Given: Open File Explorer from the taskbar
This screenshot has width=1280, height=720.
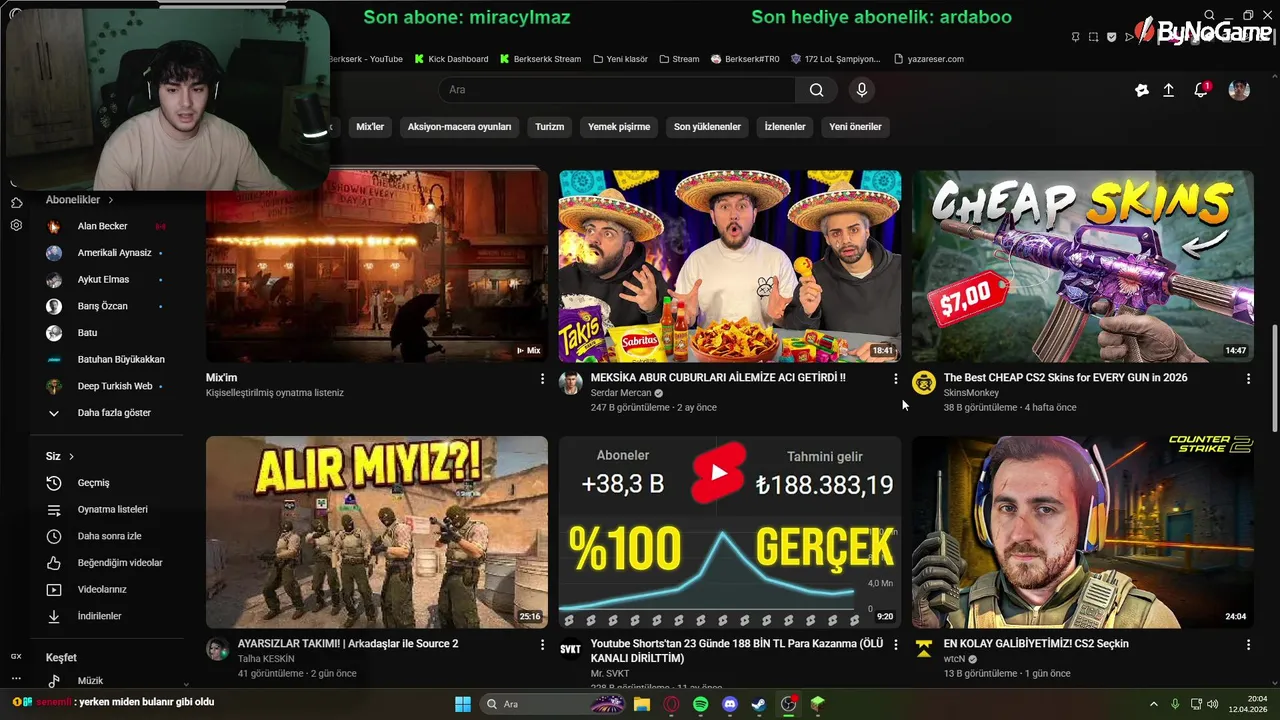Looking at the screenshot, I should 642,704.
